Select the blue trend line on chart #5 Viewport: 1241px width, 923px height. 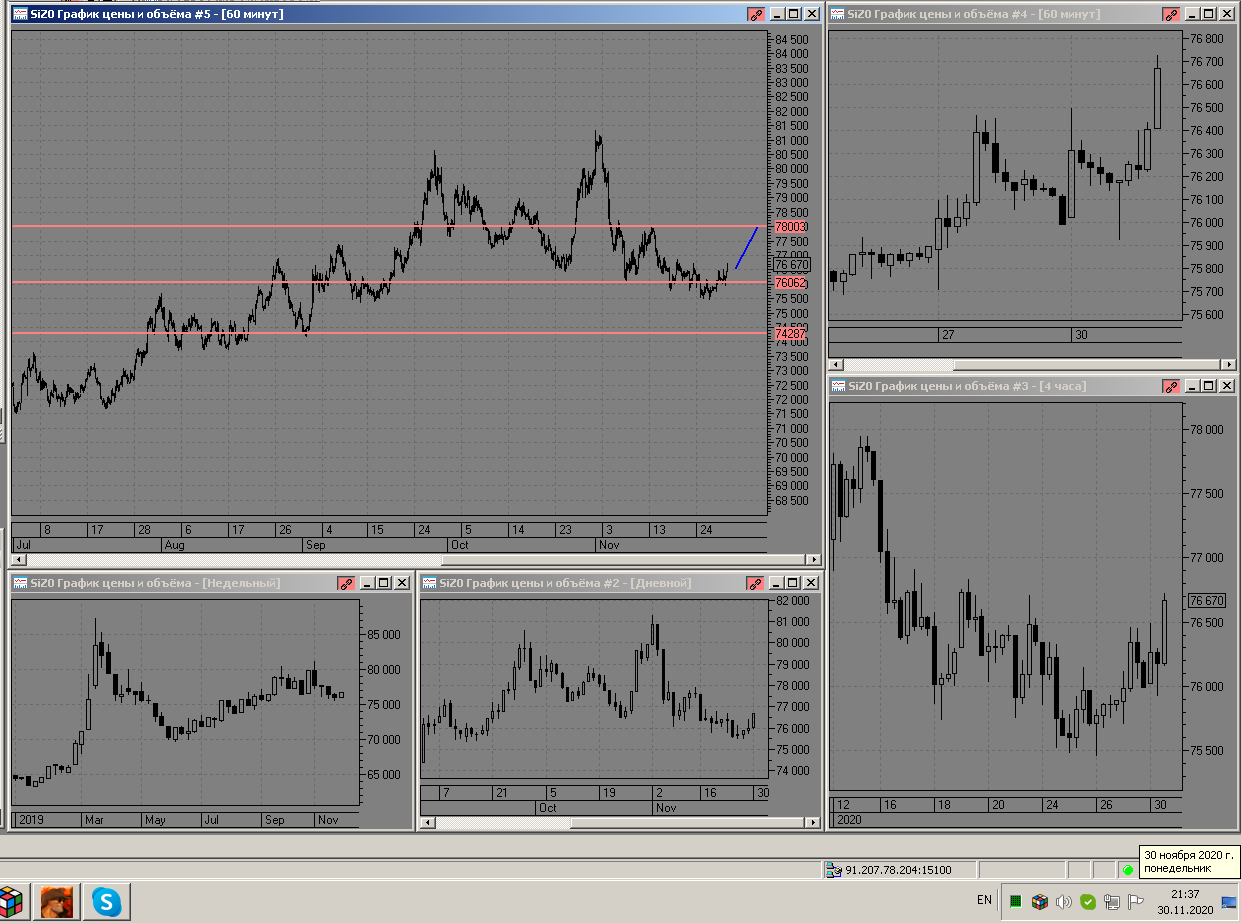pyautogui.click(x=746, y=248)
